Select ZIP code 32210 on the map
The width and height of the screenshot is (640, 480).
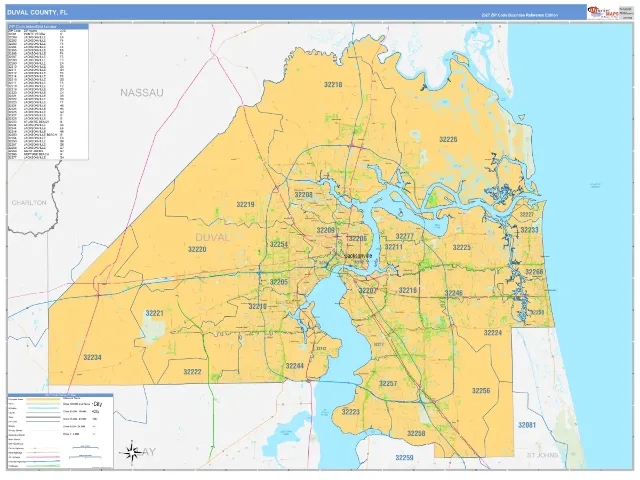pyautogui.click(x=258, y=307)
